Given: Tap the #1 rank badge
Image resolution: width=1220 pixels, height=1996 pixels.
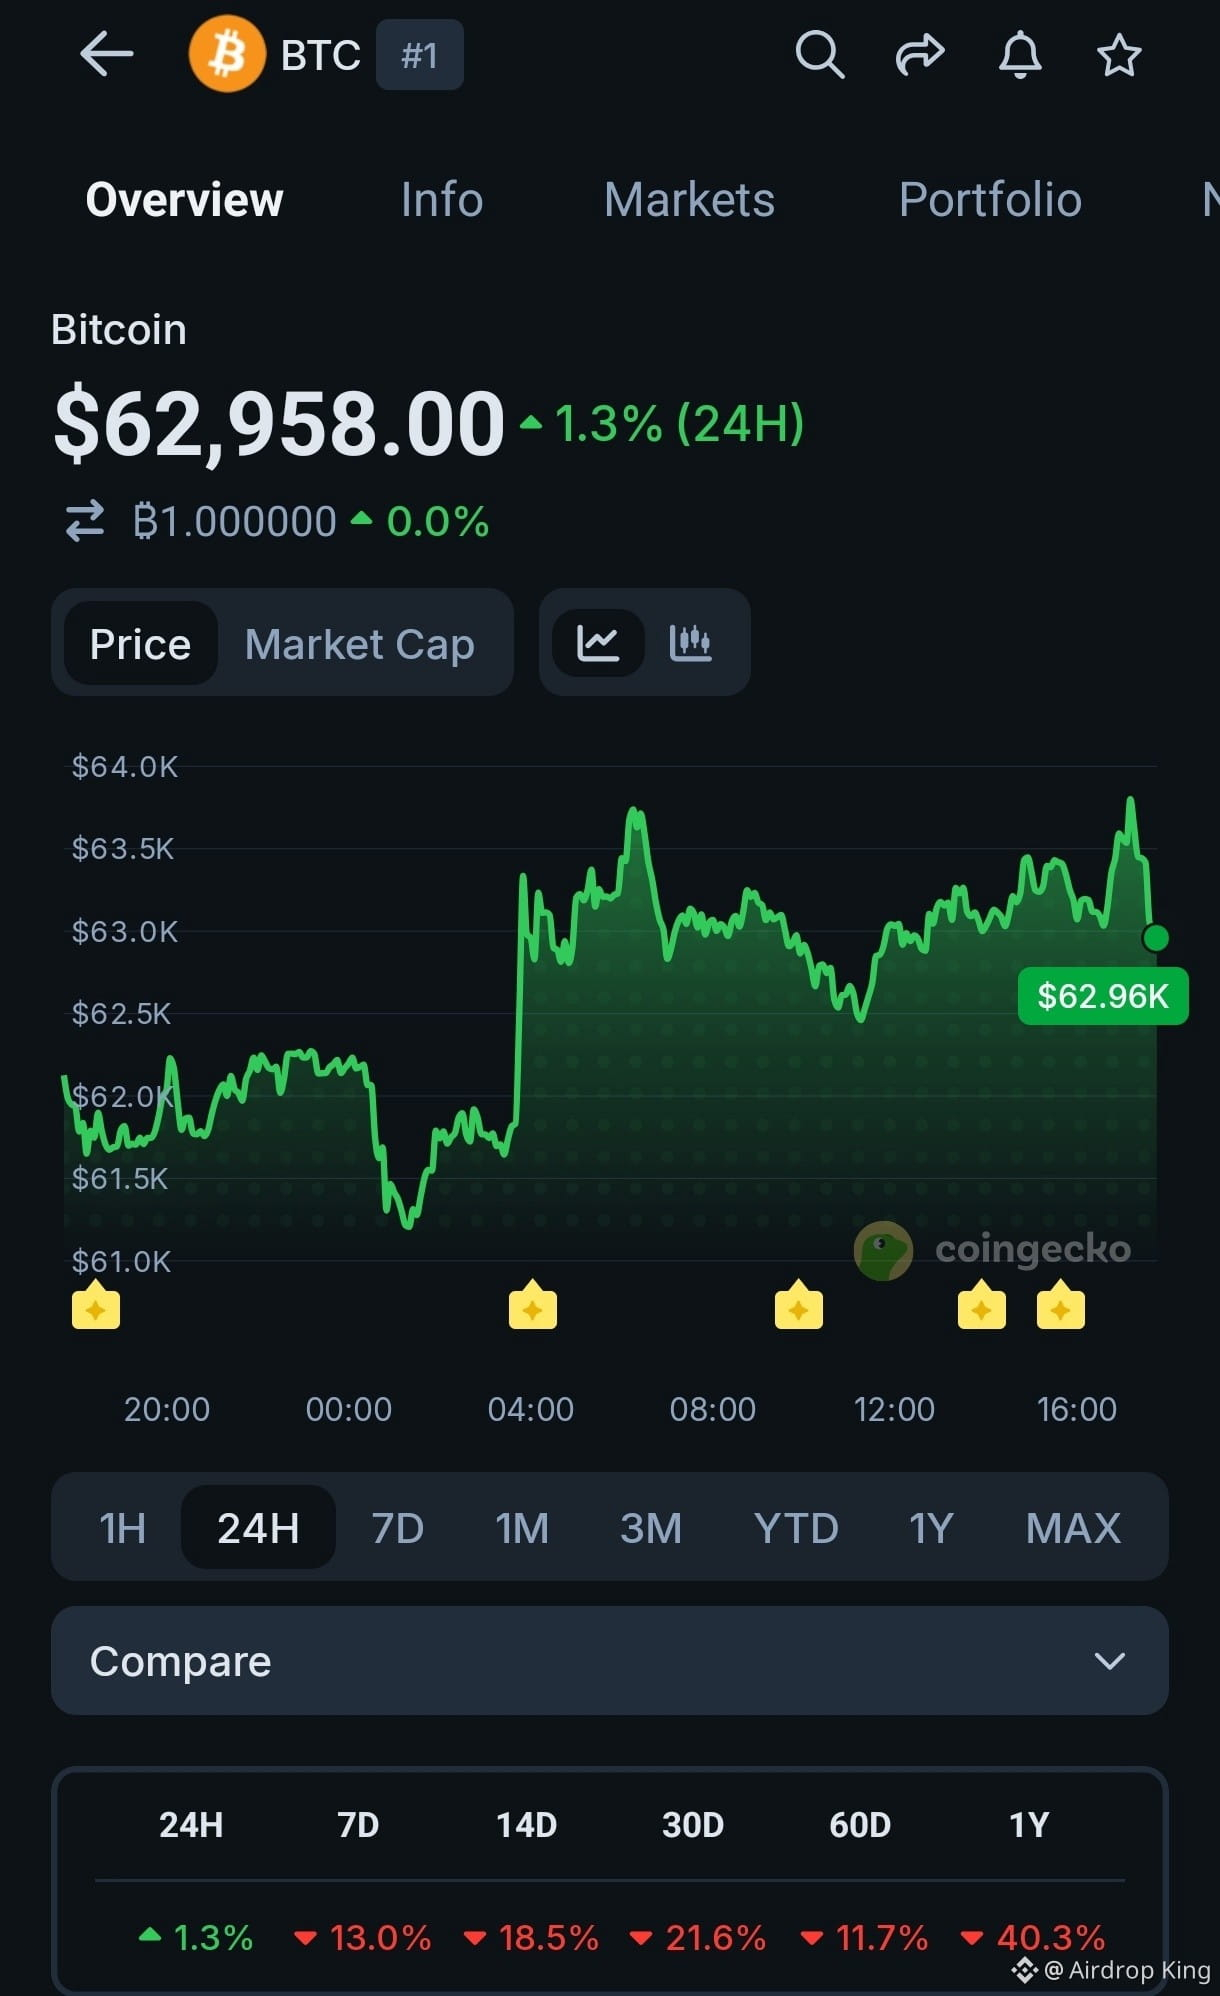Looking at the screenshot, I should 420,55.
